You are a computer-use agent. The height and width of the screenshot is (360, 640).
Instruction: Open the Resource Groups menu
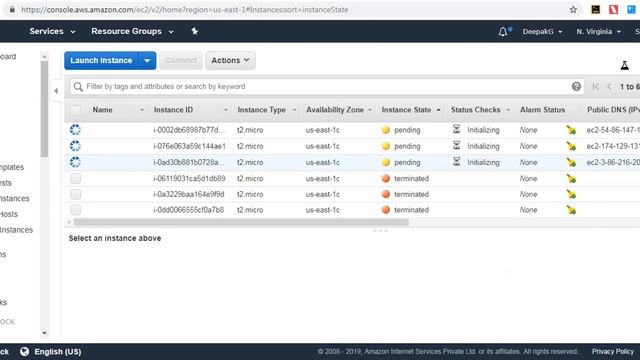(x=132, y=31)
